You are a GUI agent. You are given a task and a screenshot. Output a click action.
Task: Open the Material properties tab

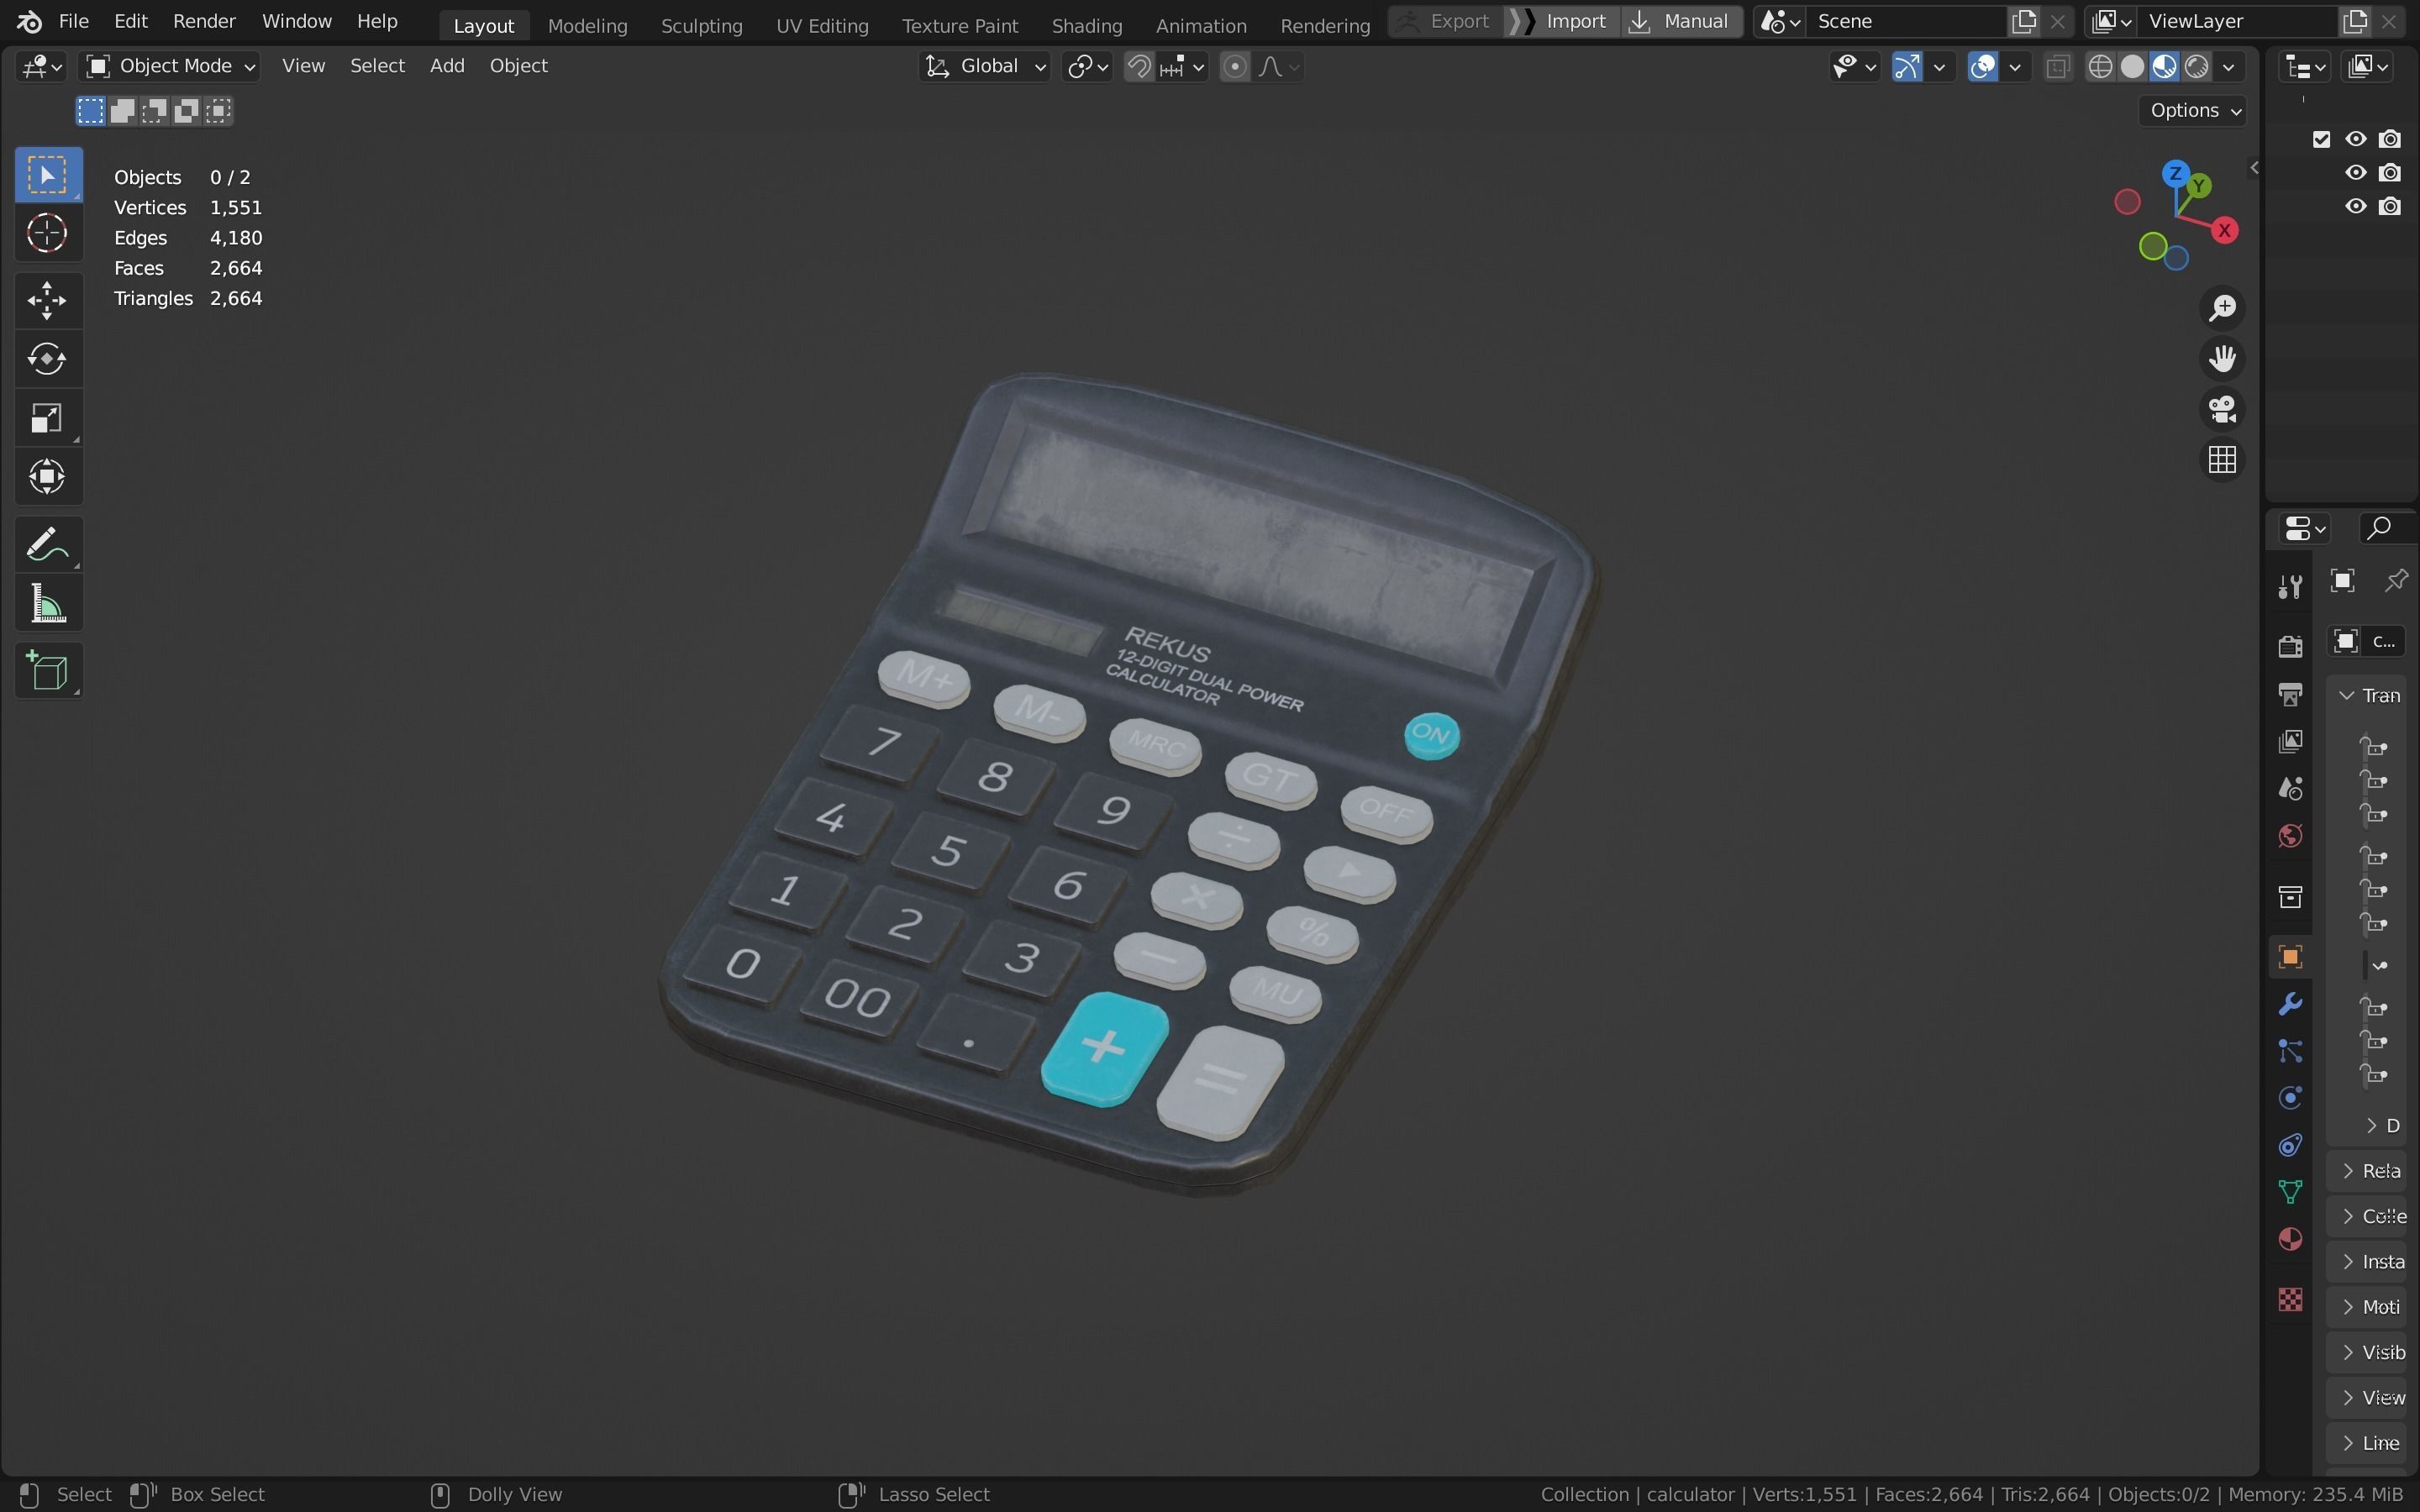[2290, 1240]
